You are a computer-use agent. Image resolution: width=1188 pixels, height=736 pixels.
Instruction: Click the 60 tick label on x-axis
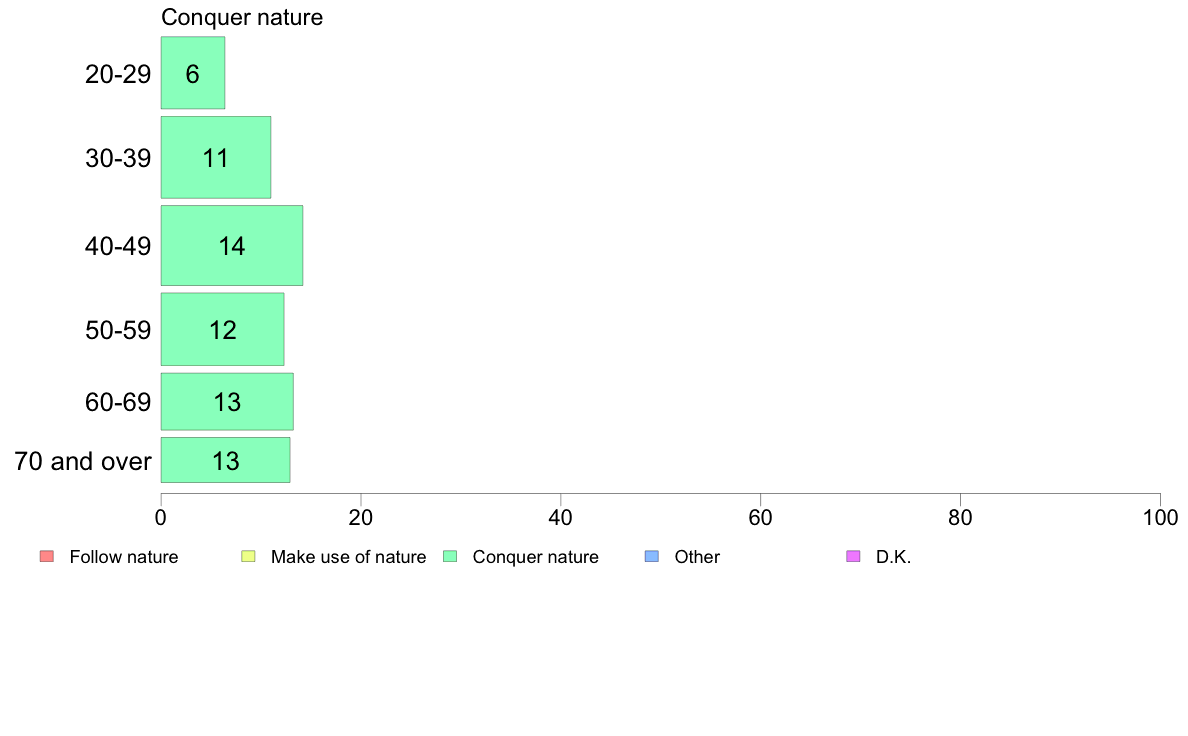point(760,518)
